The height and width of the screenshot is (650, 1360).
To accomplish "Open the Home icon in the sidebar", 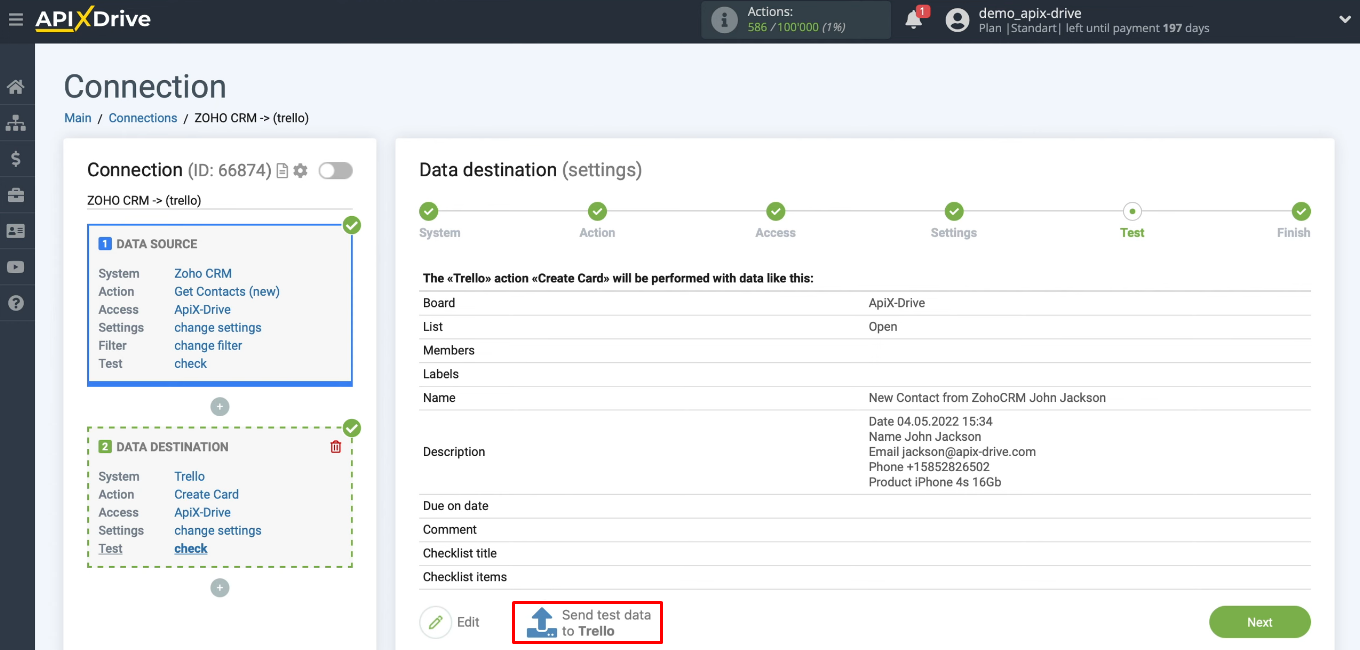I will coord(16,86).
